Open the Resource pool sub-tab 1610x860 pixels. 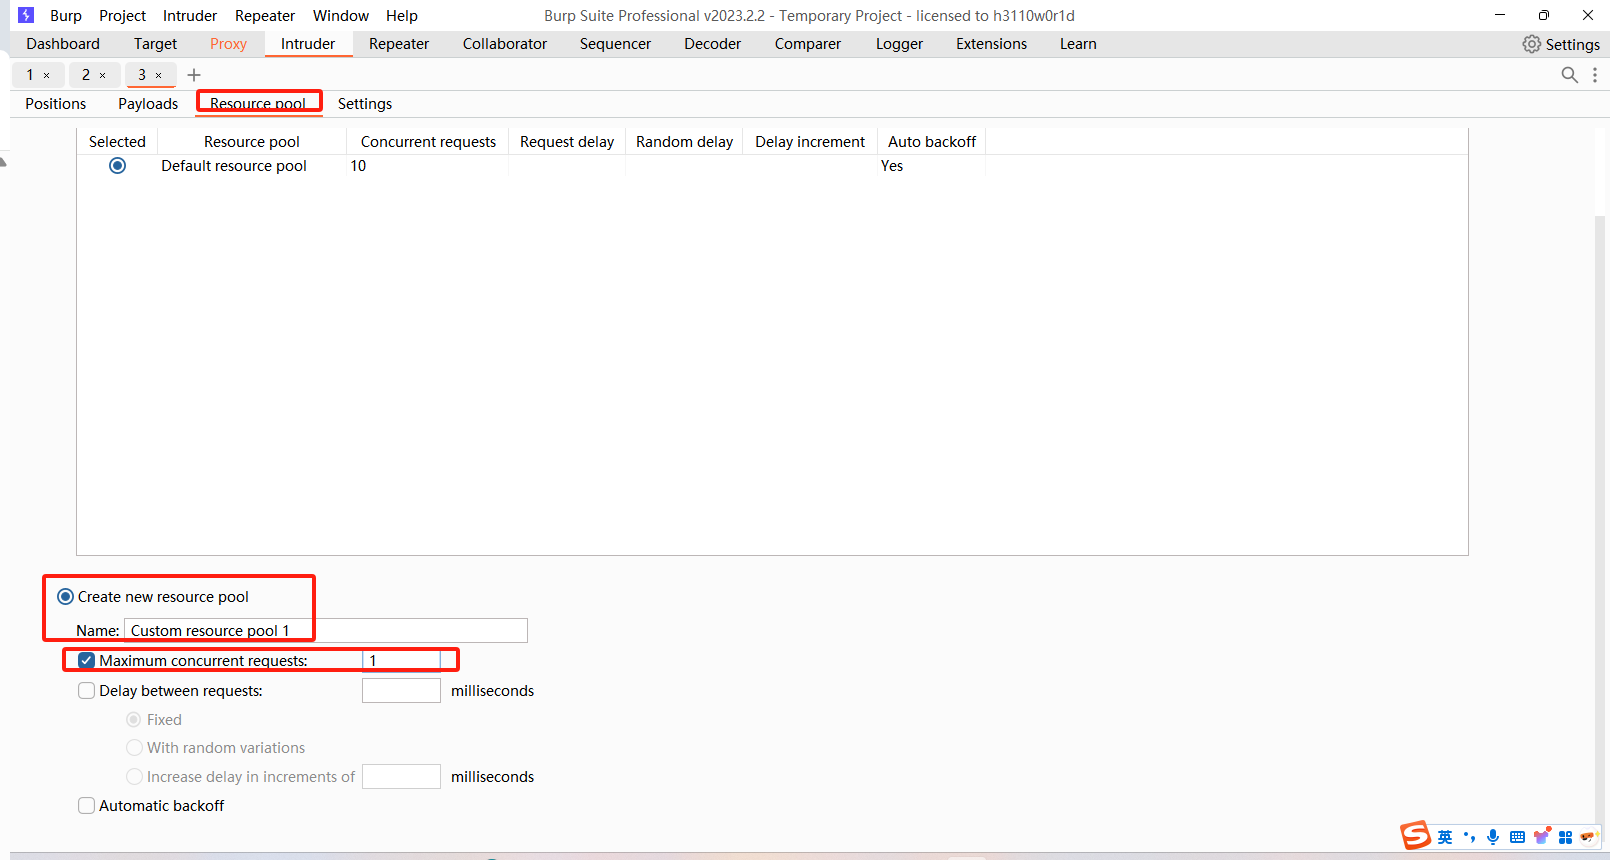258,104
